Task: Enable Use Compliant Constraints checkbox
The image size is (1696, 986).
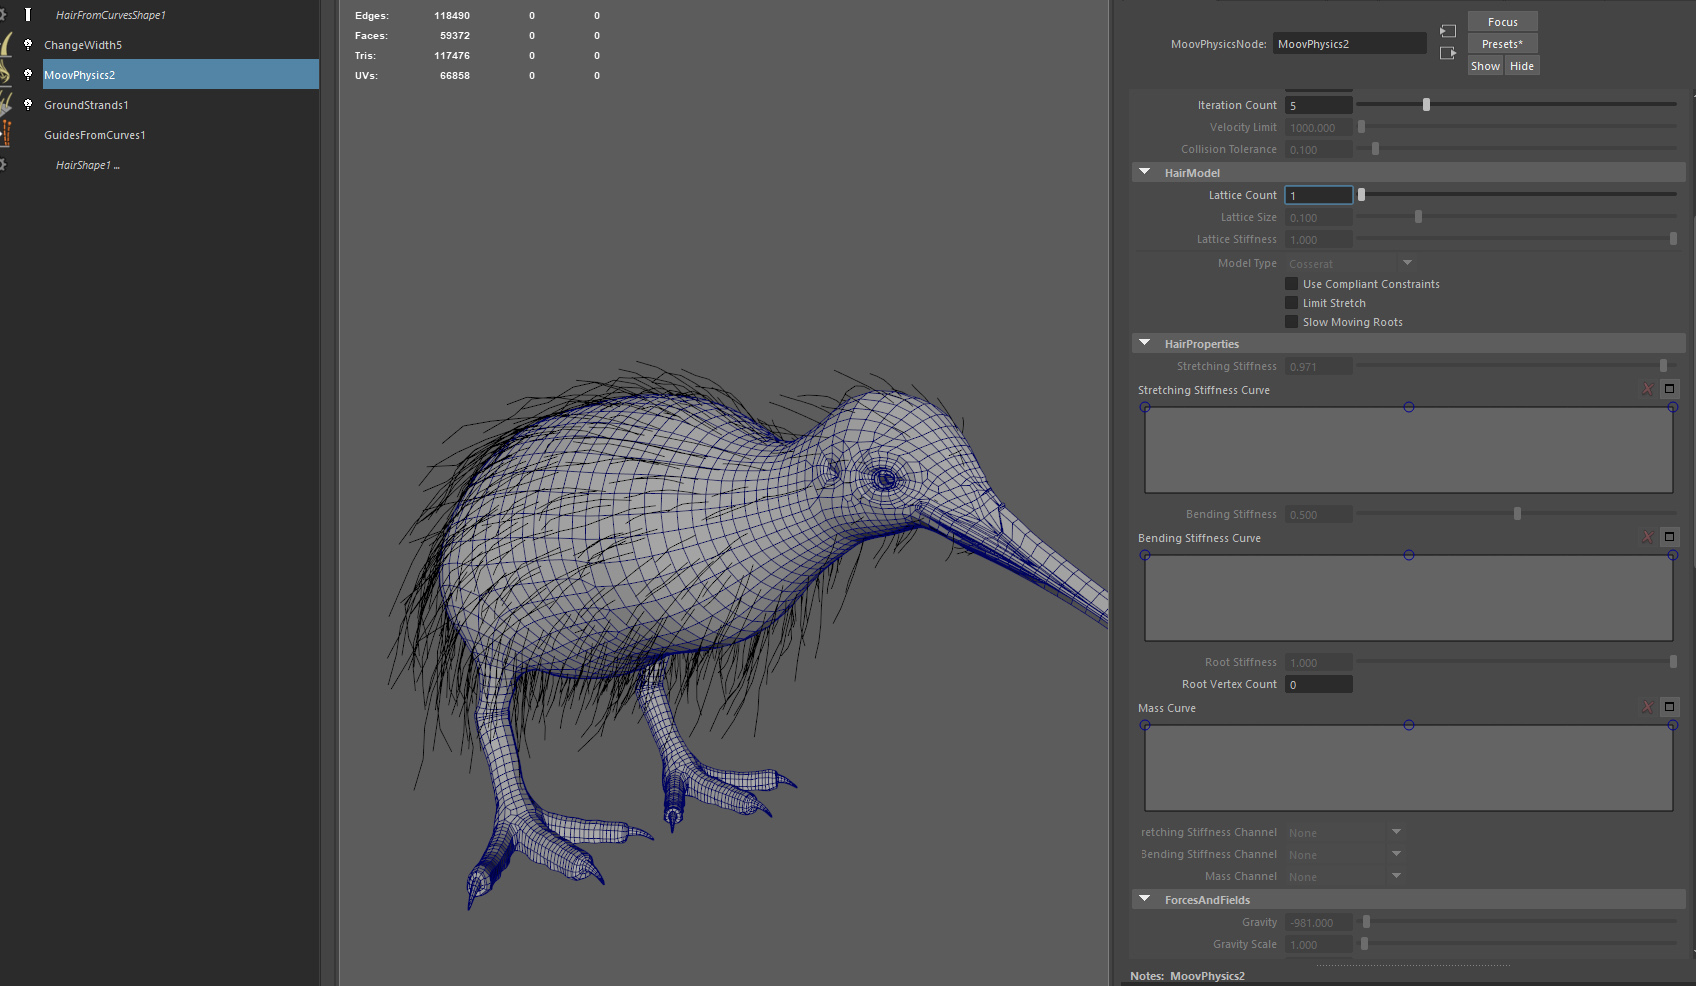Action: (x=1291, y=284)
